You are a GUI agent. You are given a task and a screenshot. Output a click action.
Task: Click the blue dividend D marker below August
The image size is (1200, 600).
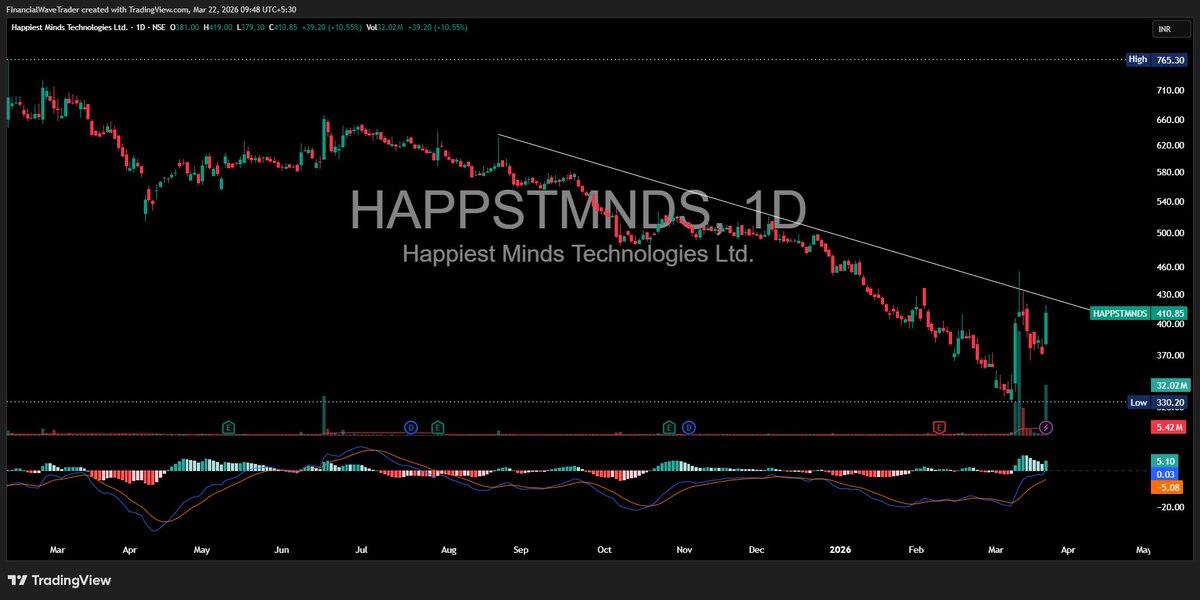click(411, 427)
